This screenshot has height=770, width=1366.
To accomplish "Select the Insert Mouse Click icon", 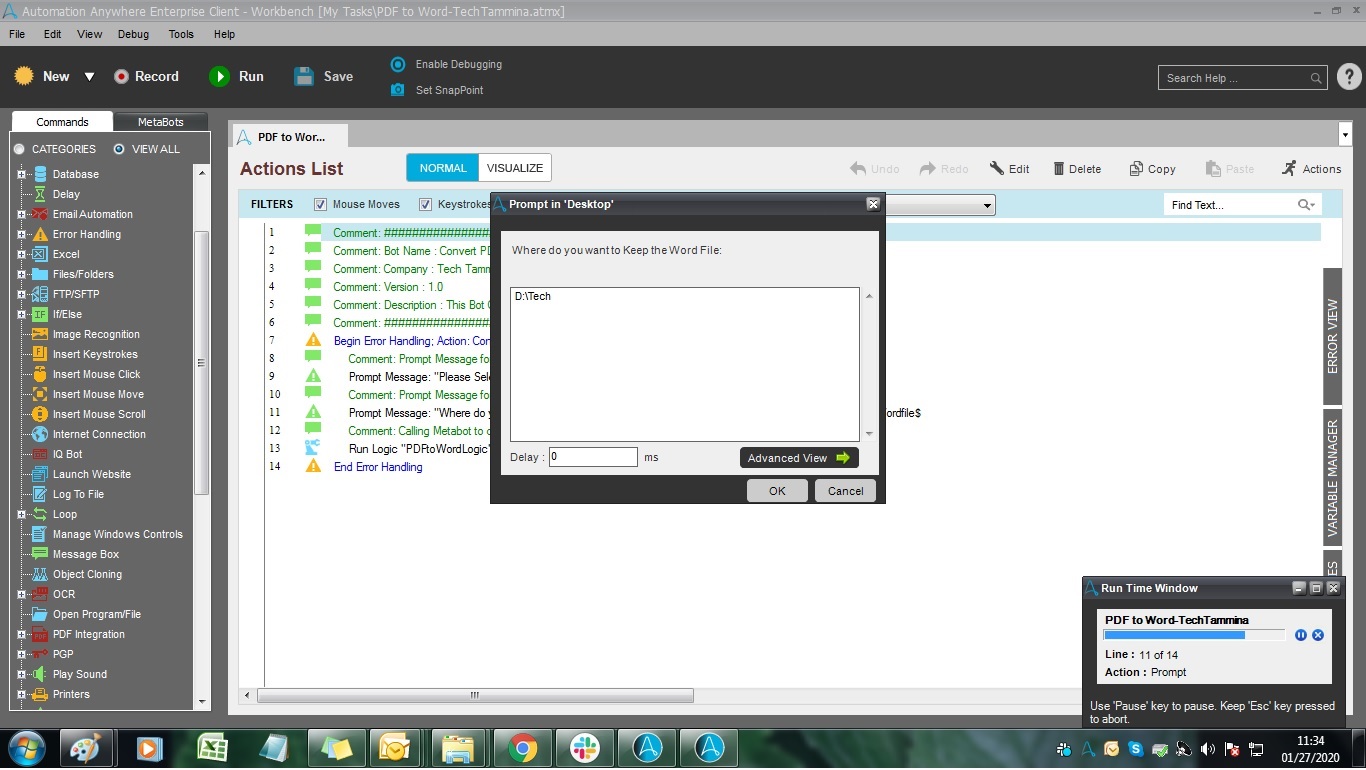I will (x=40, y=374).
